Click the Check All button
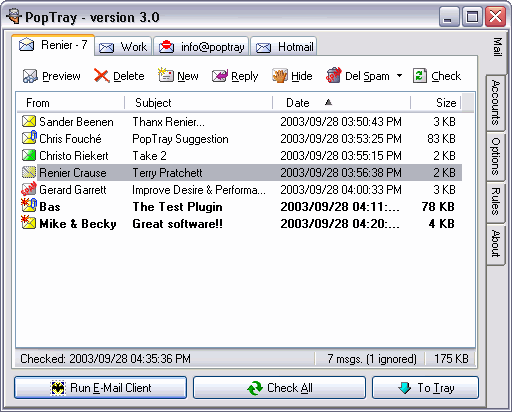The height and width of the screenshot is (412, 512). pyautogui.click(x=279, y=388)
